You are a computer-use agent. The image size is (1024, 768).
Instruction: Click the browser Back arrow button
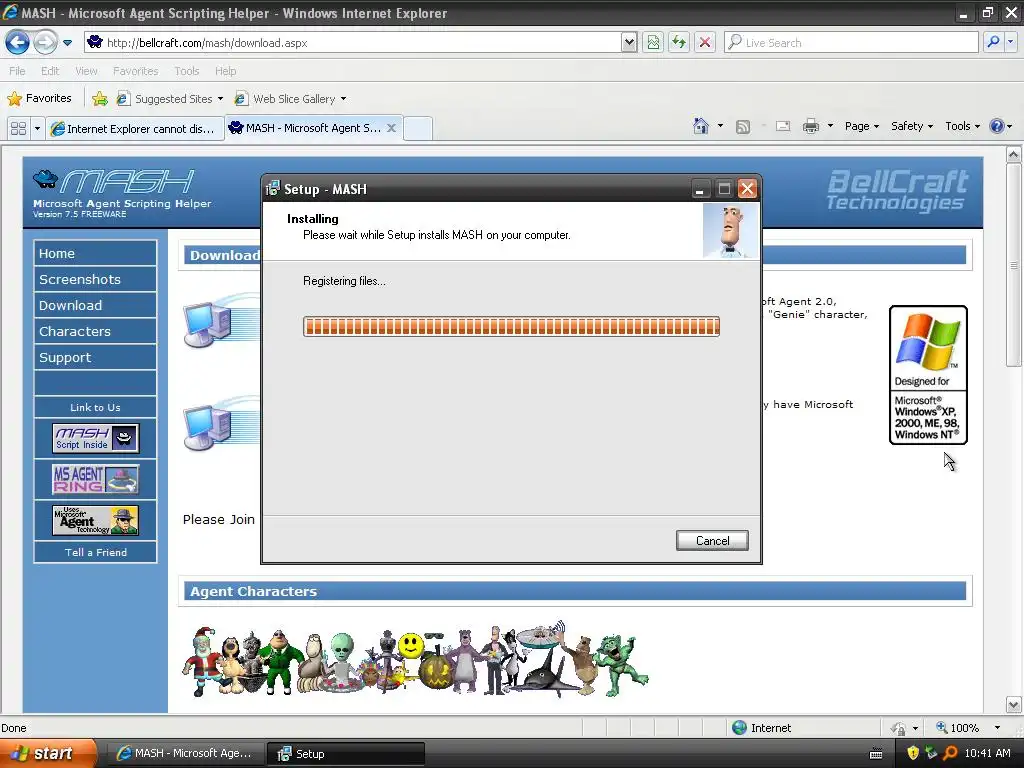[17, 43]
